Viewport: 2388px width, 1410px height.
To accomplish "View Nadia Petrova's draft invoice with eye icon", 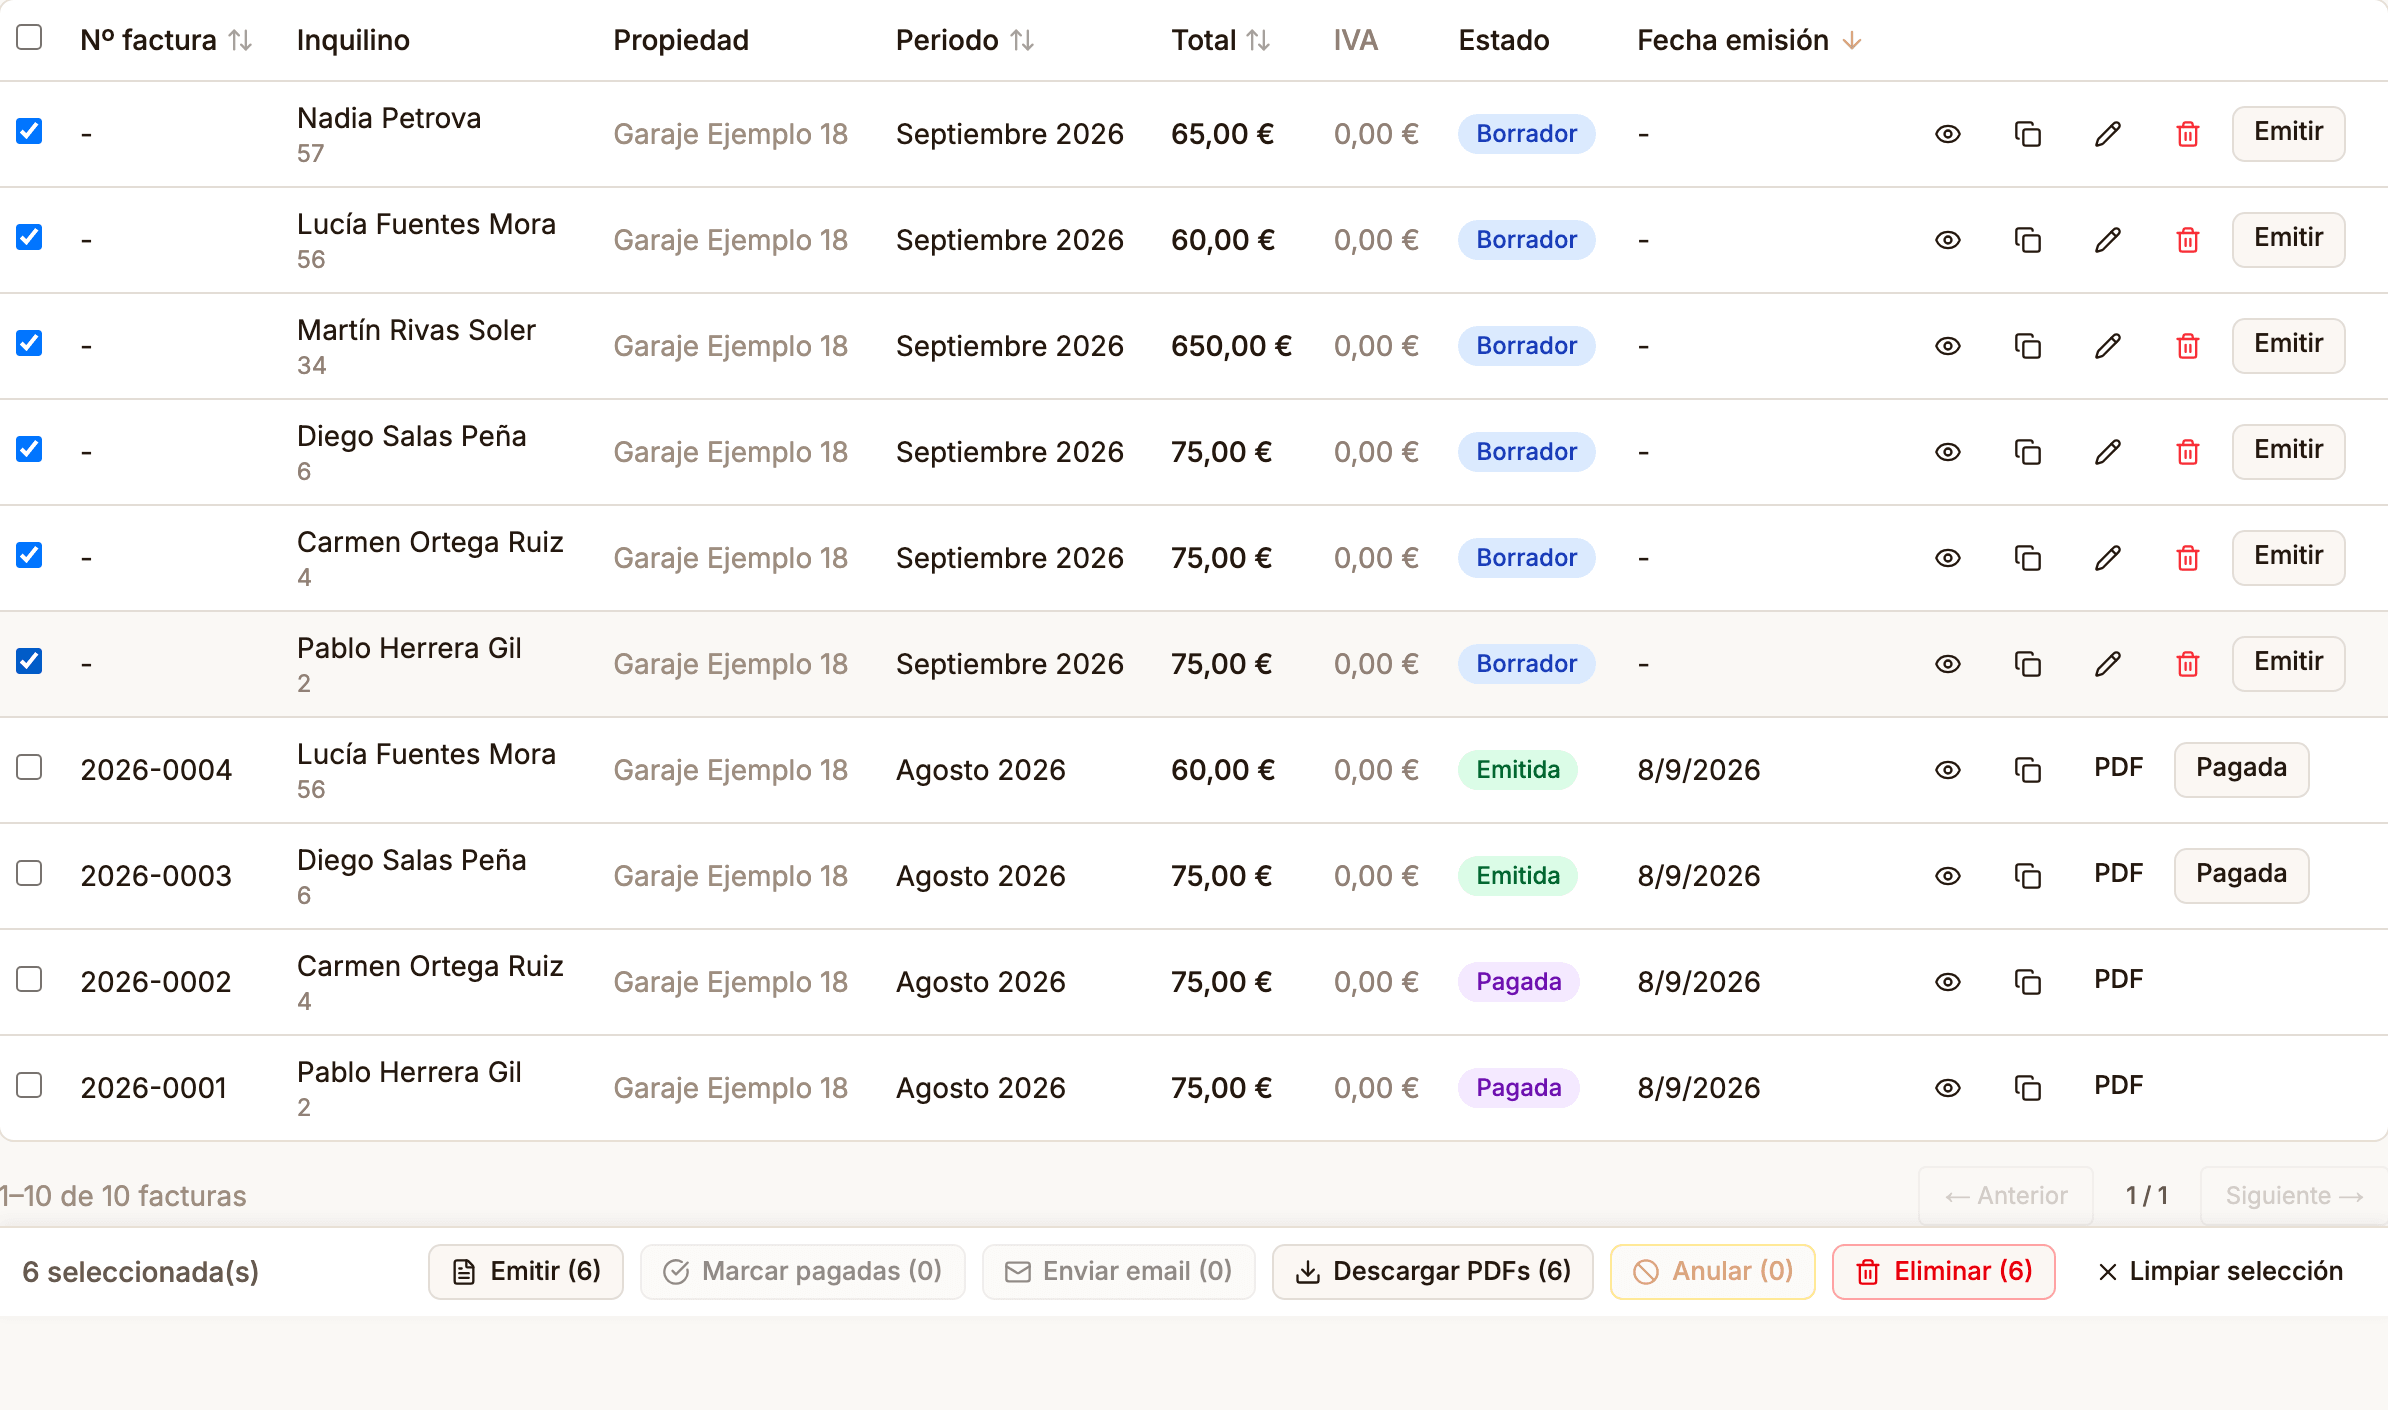I will click(x=1947, y=134).
